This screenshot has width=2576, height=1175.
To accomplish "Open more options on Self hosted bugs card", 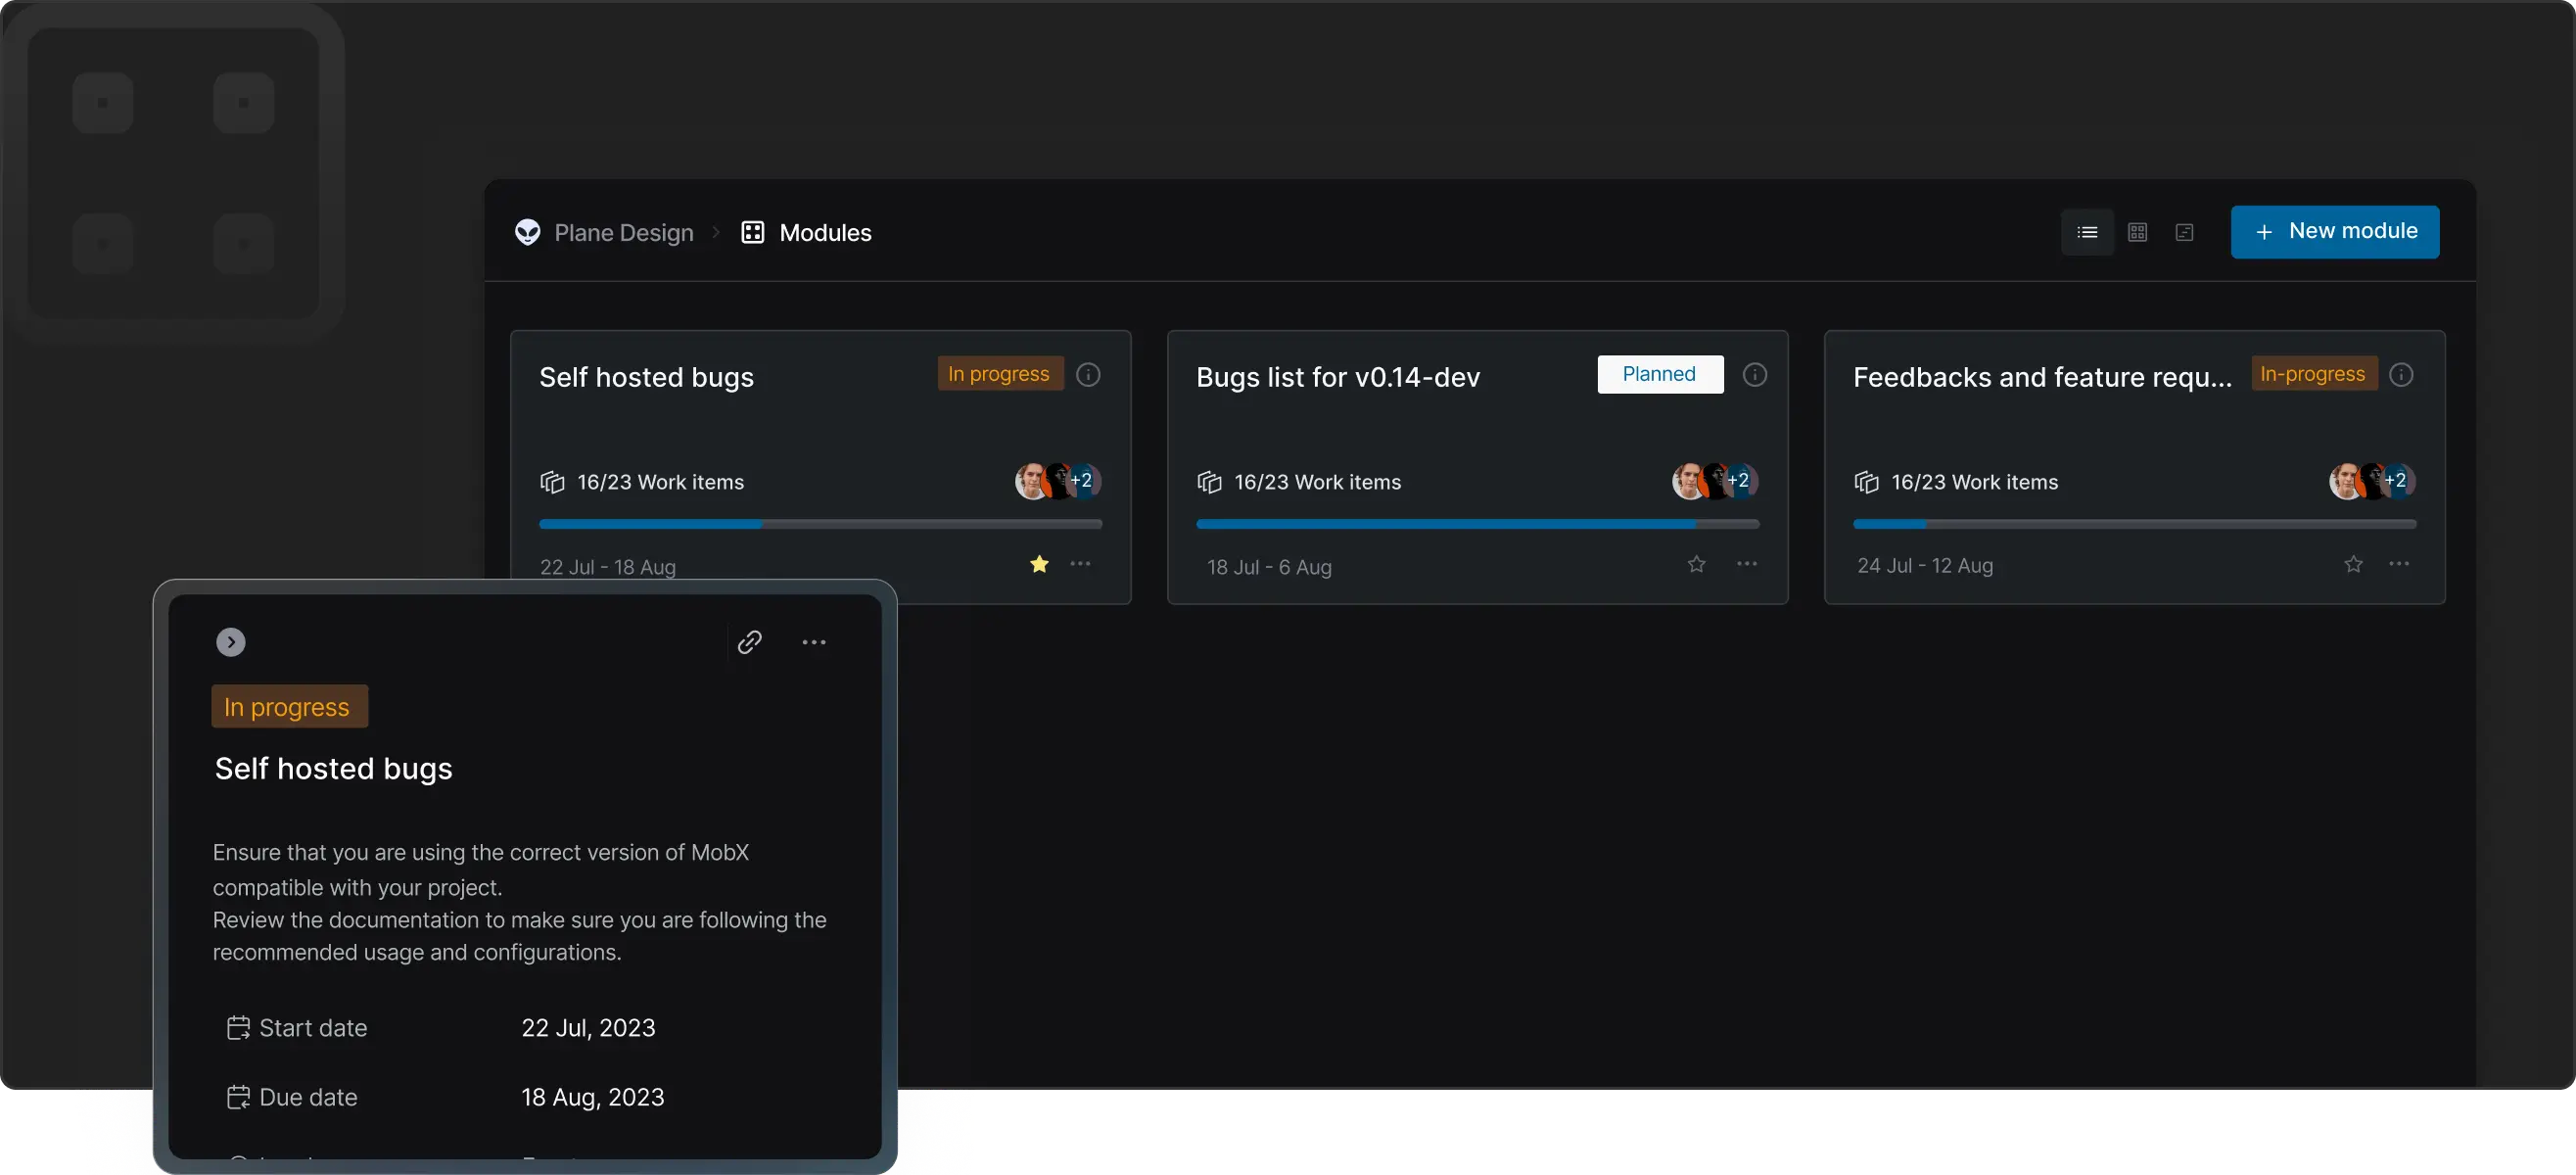I will pyautogui.click(x=1080, y=564).
